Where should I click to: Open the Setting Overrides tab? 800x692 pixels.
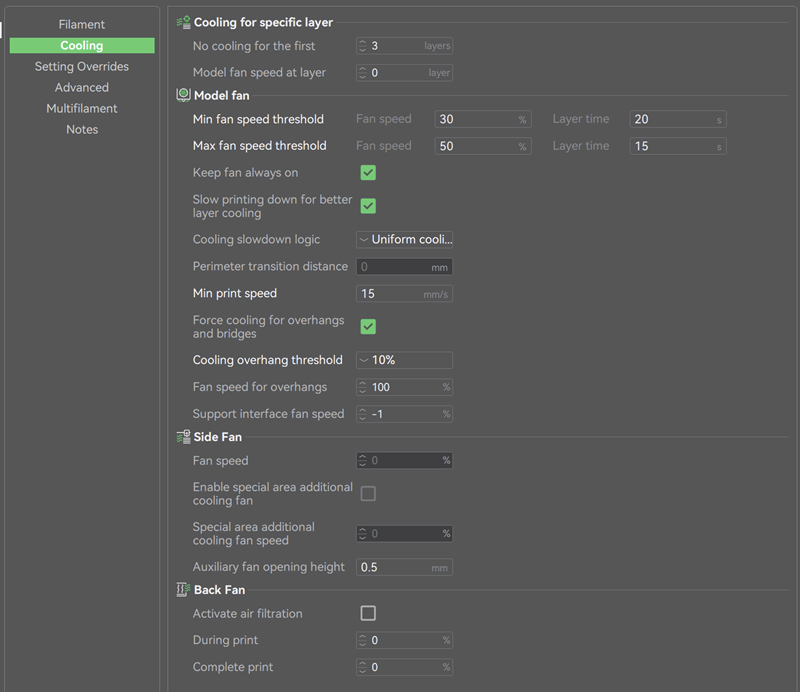[82, 67]
